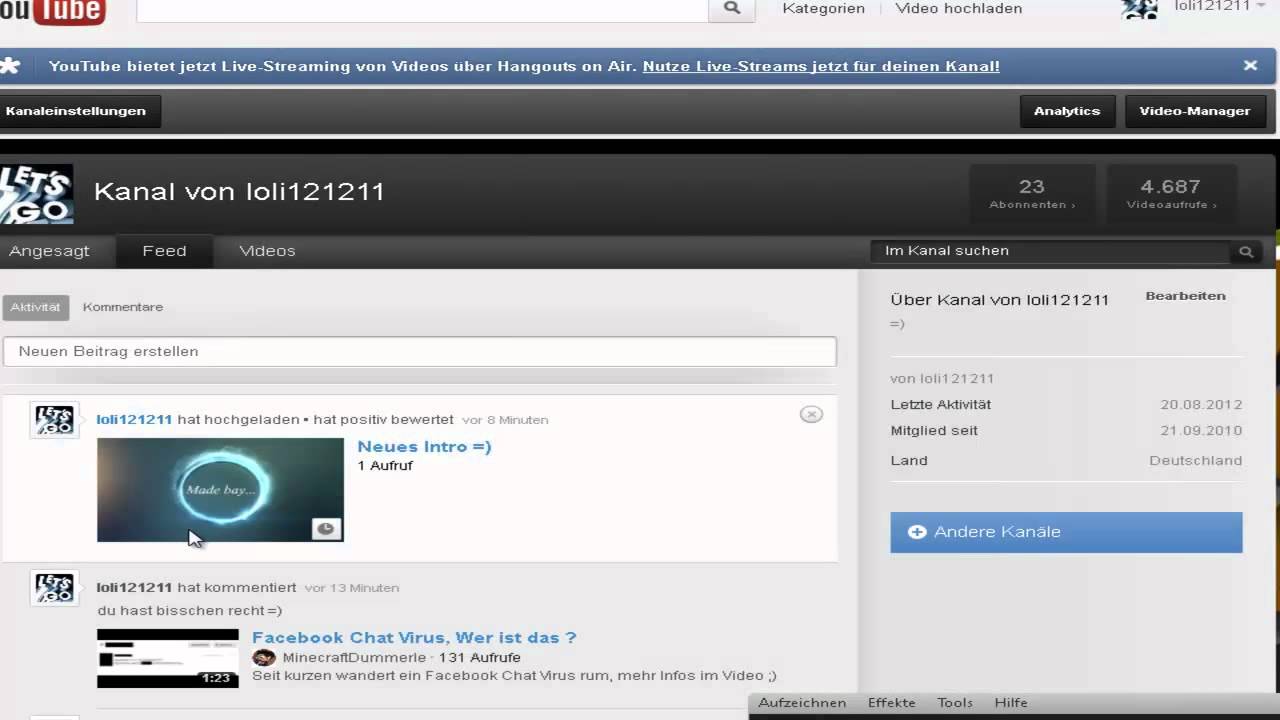The width and height of the screenshot is (1280, 720).
Task: Open Analytics
Action: pos(1067,111)
